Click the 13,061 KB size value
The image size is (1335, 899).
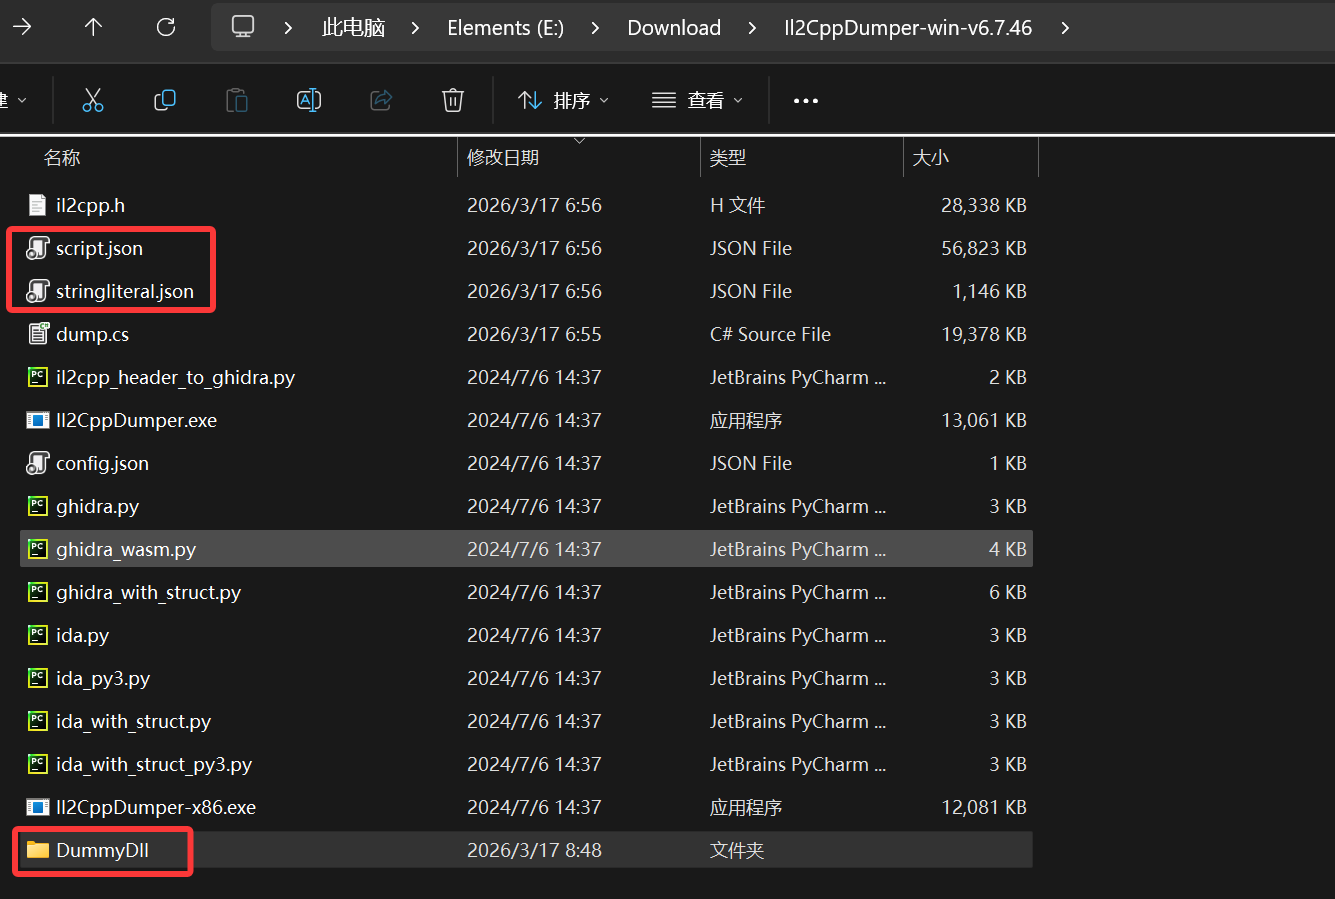(984, 420)
